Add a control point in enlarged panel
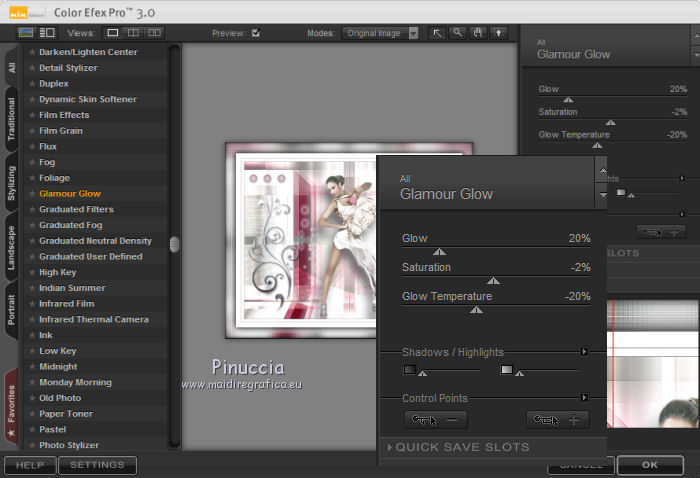Image resolution: width=700 pixels, height=478 pixels. (558, 420)
